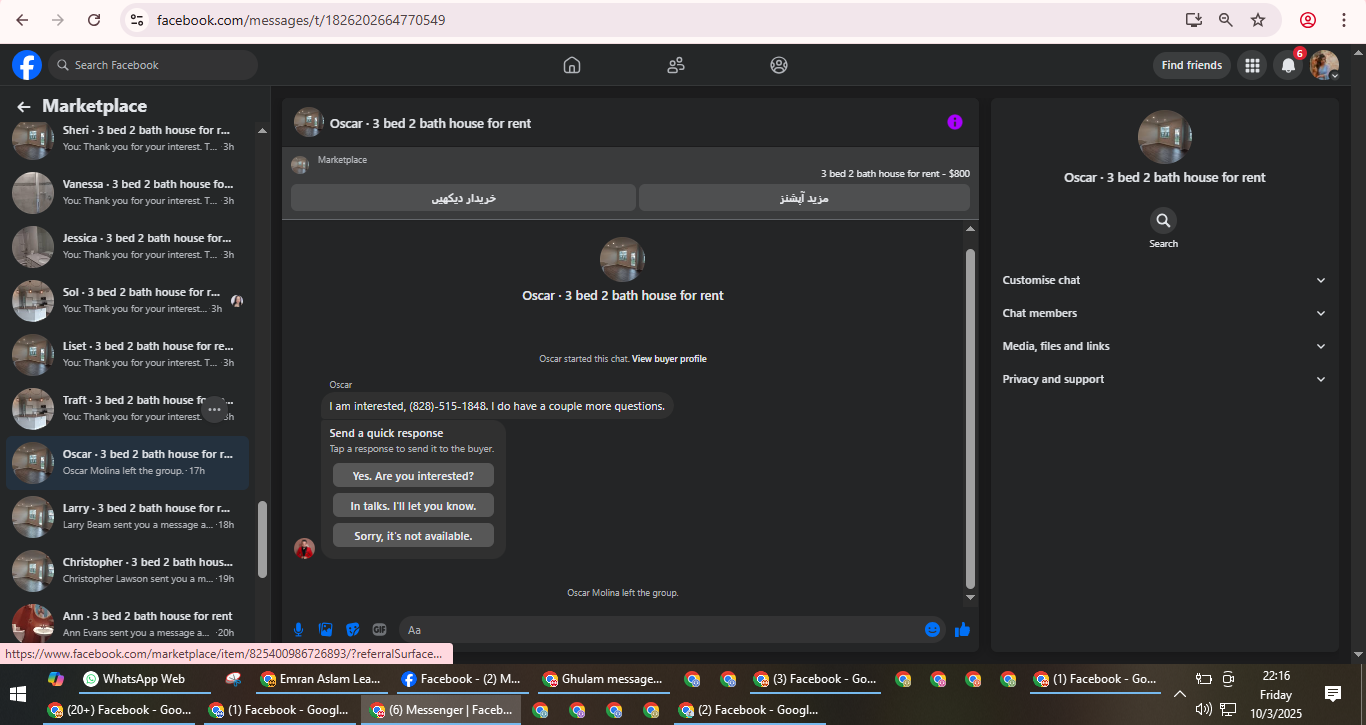1366x725 pixels.
Task: Switch to Emran Aslam taskbar window
Action: coord(320,679)
